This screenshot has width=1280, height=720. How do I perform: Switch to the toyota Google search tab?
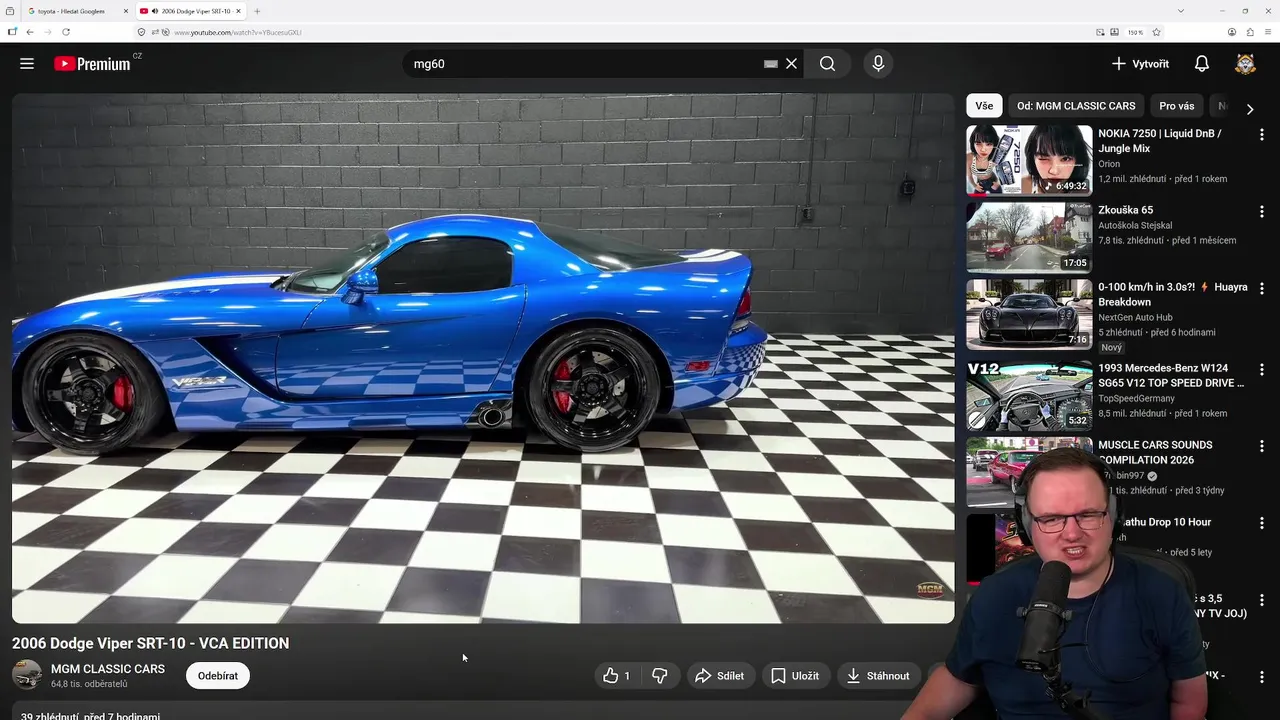pos(70,11)
